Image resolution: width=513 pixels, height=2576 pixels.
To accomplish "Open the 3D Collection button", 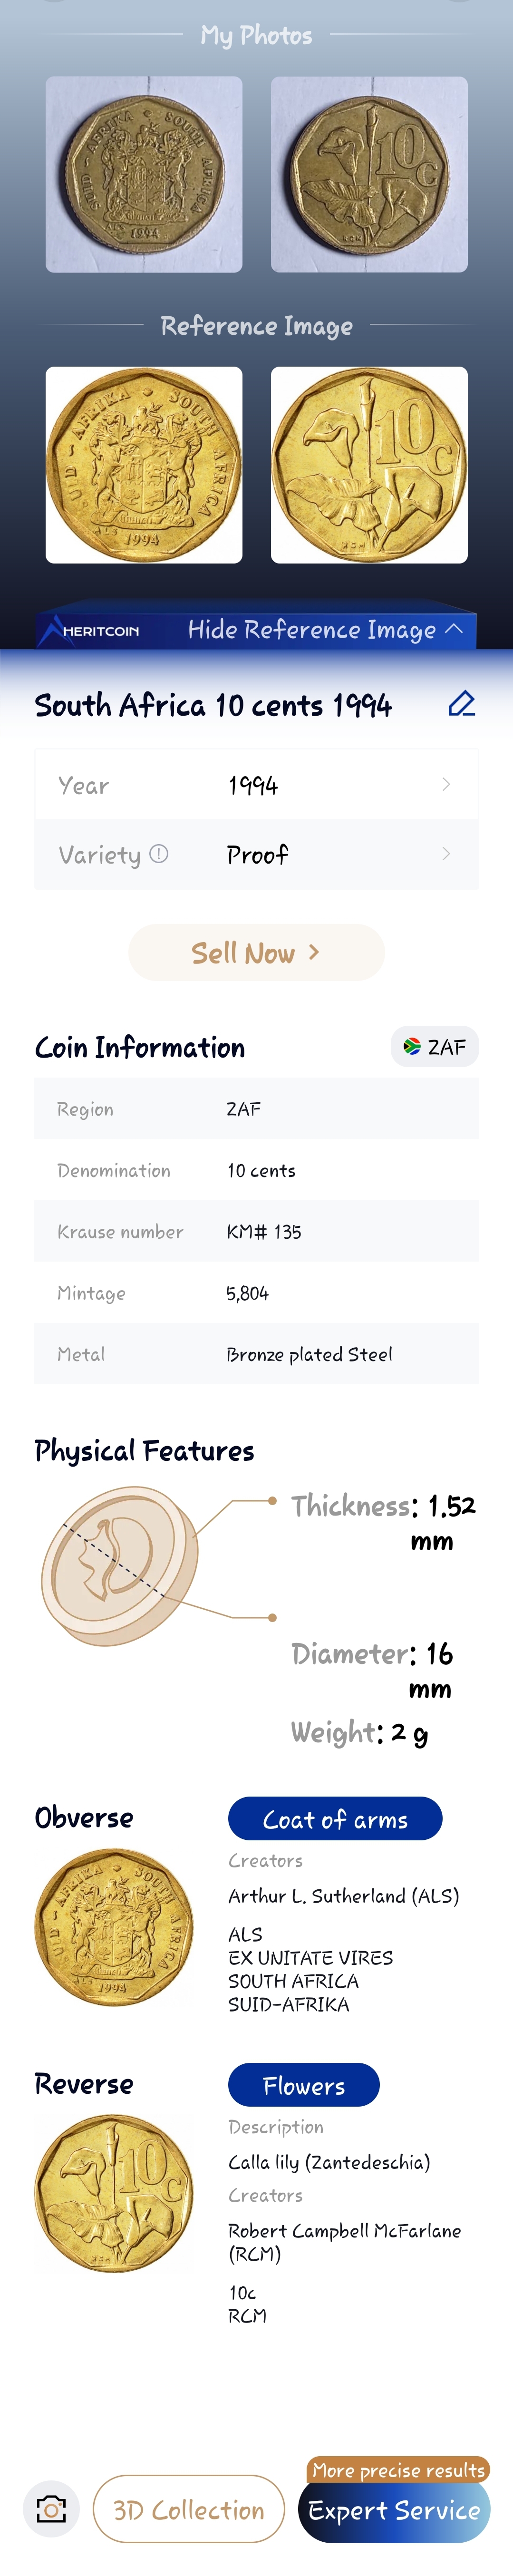I will [x=189, y=2509].
